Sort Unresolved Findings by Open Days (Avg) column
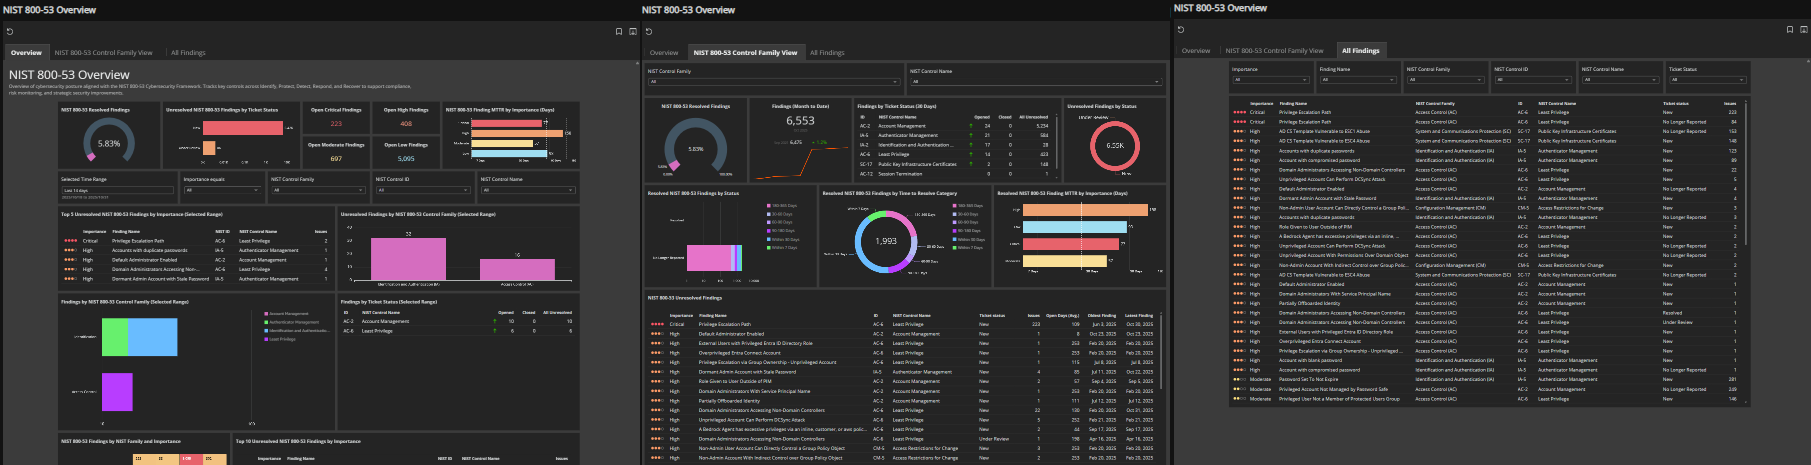This screenshot has width=1811, height=465. pyautogui.click(x=1063, y=315)
